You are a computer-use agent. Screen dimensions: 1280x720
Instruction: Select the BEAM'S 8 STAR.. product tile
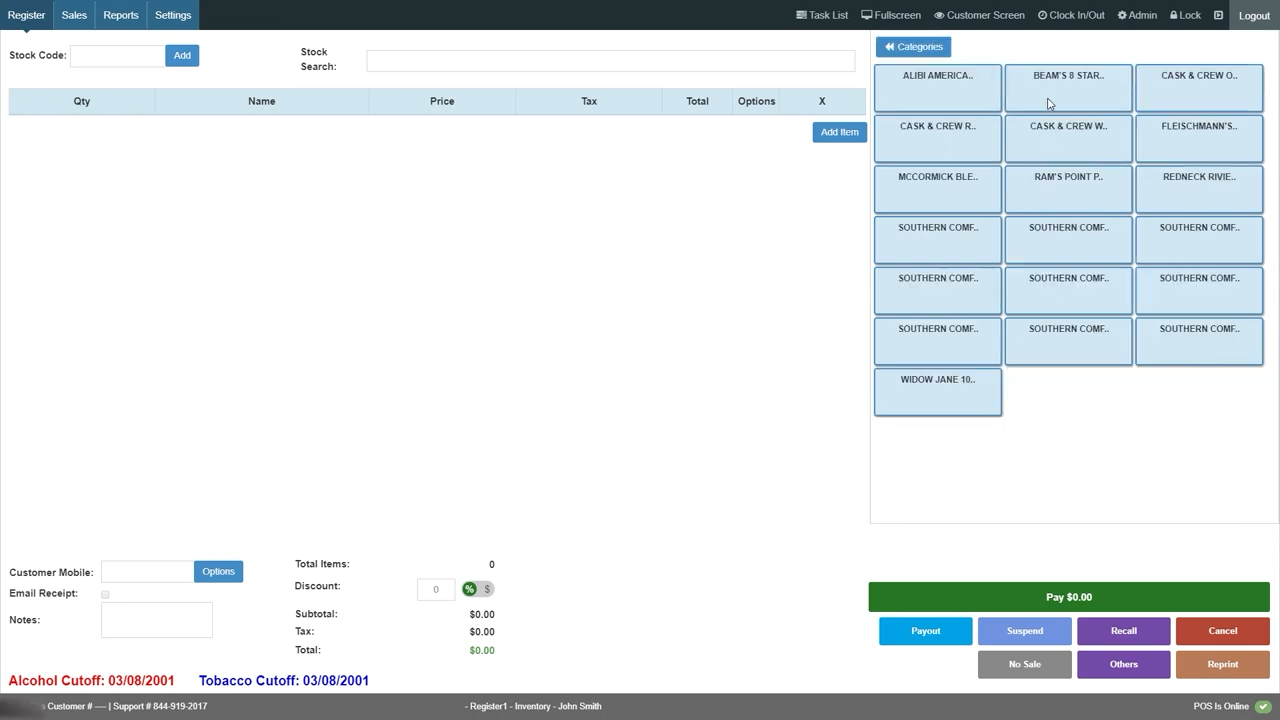(1069, 88)
